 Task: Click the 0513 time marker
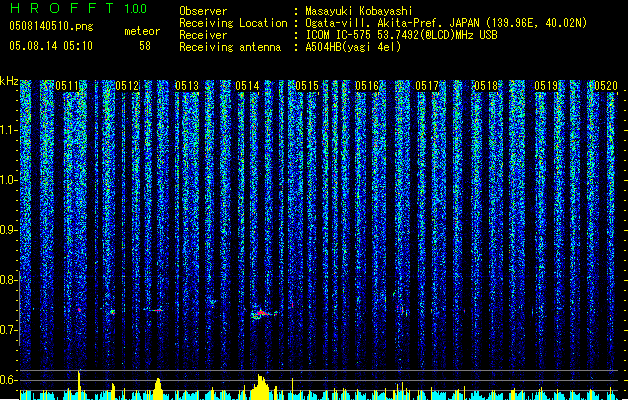(187, 86)
